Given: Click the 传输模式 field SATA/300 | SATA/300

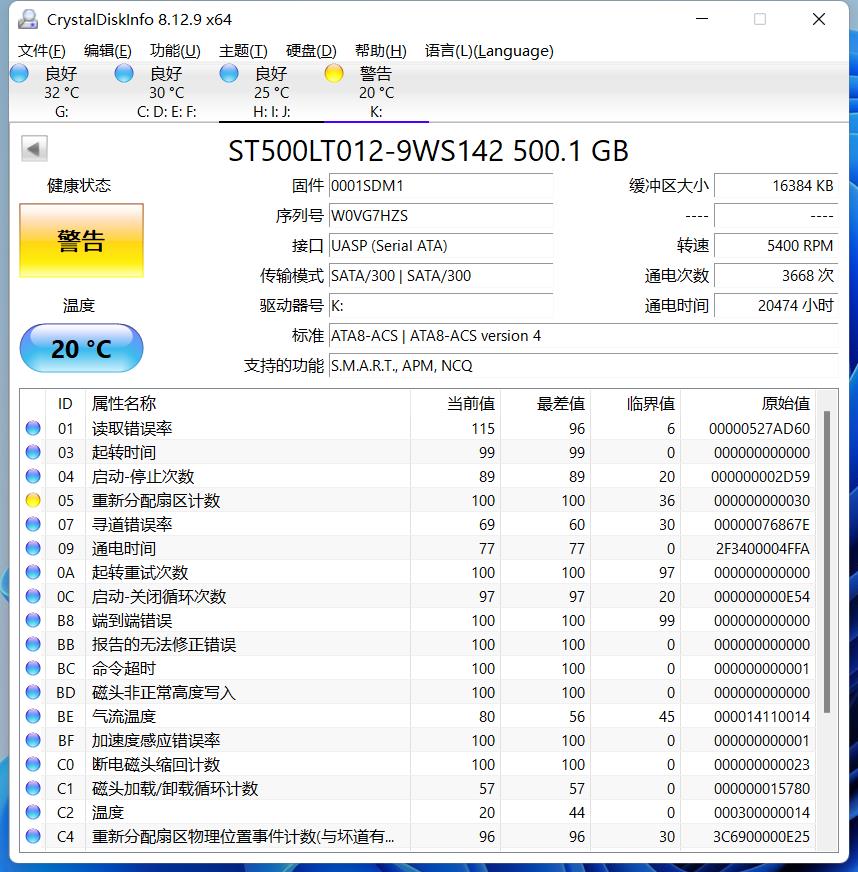Looking at the screenshot, I should point(441,276).
